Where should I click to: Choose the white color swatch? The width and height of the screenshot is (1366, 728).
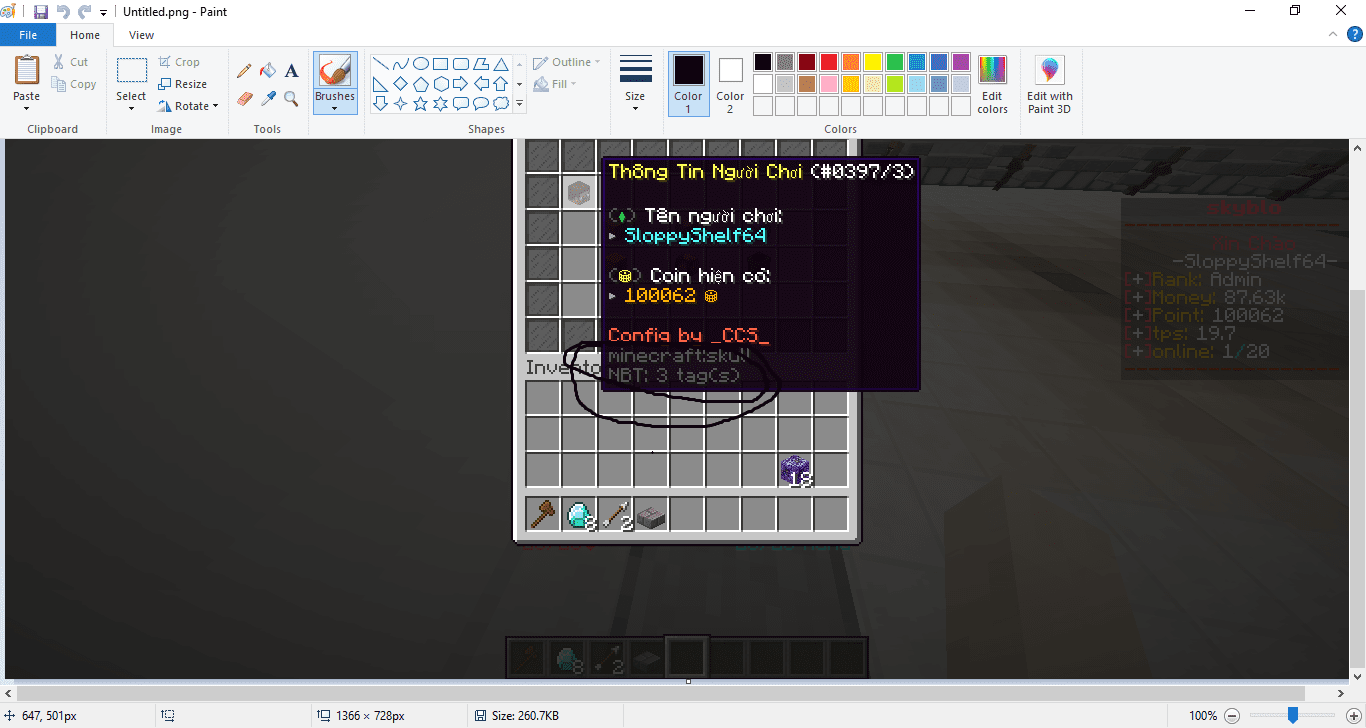tap(763, 84)
